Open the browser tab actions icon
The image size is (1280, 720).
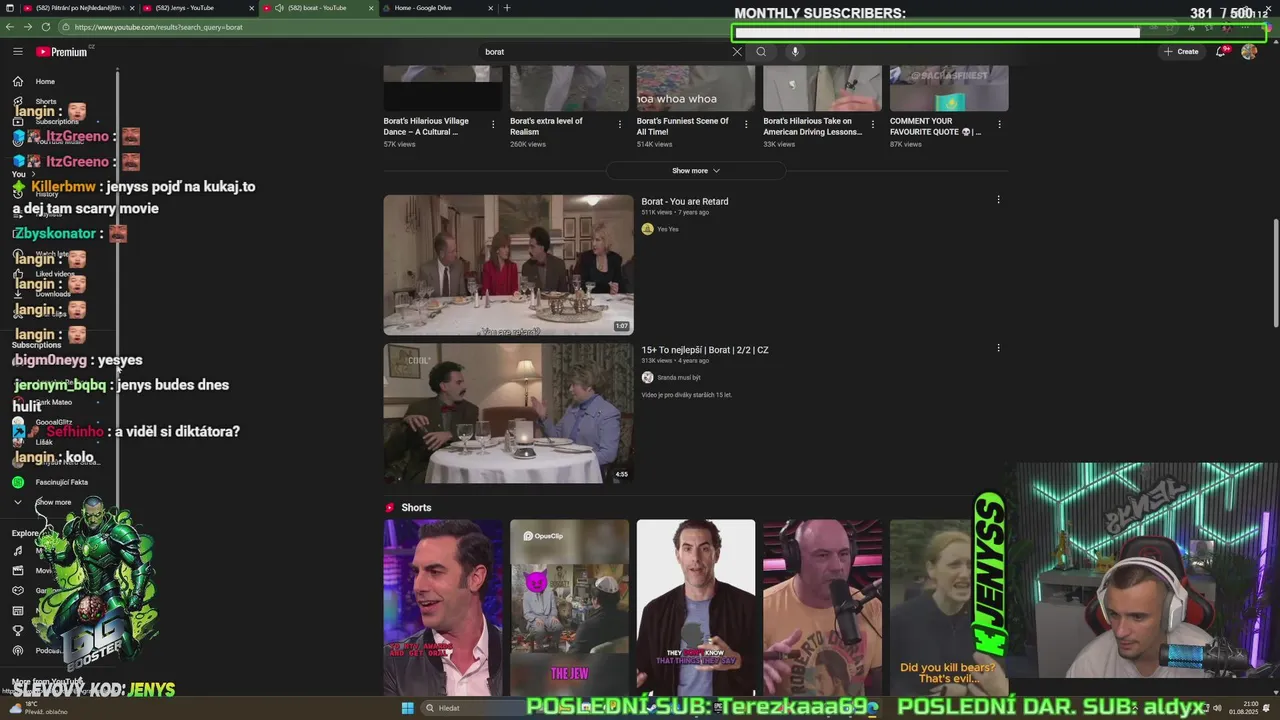(x=8, y=8)
